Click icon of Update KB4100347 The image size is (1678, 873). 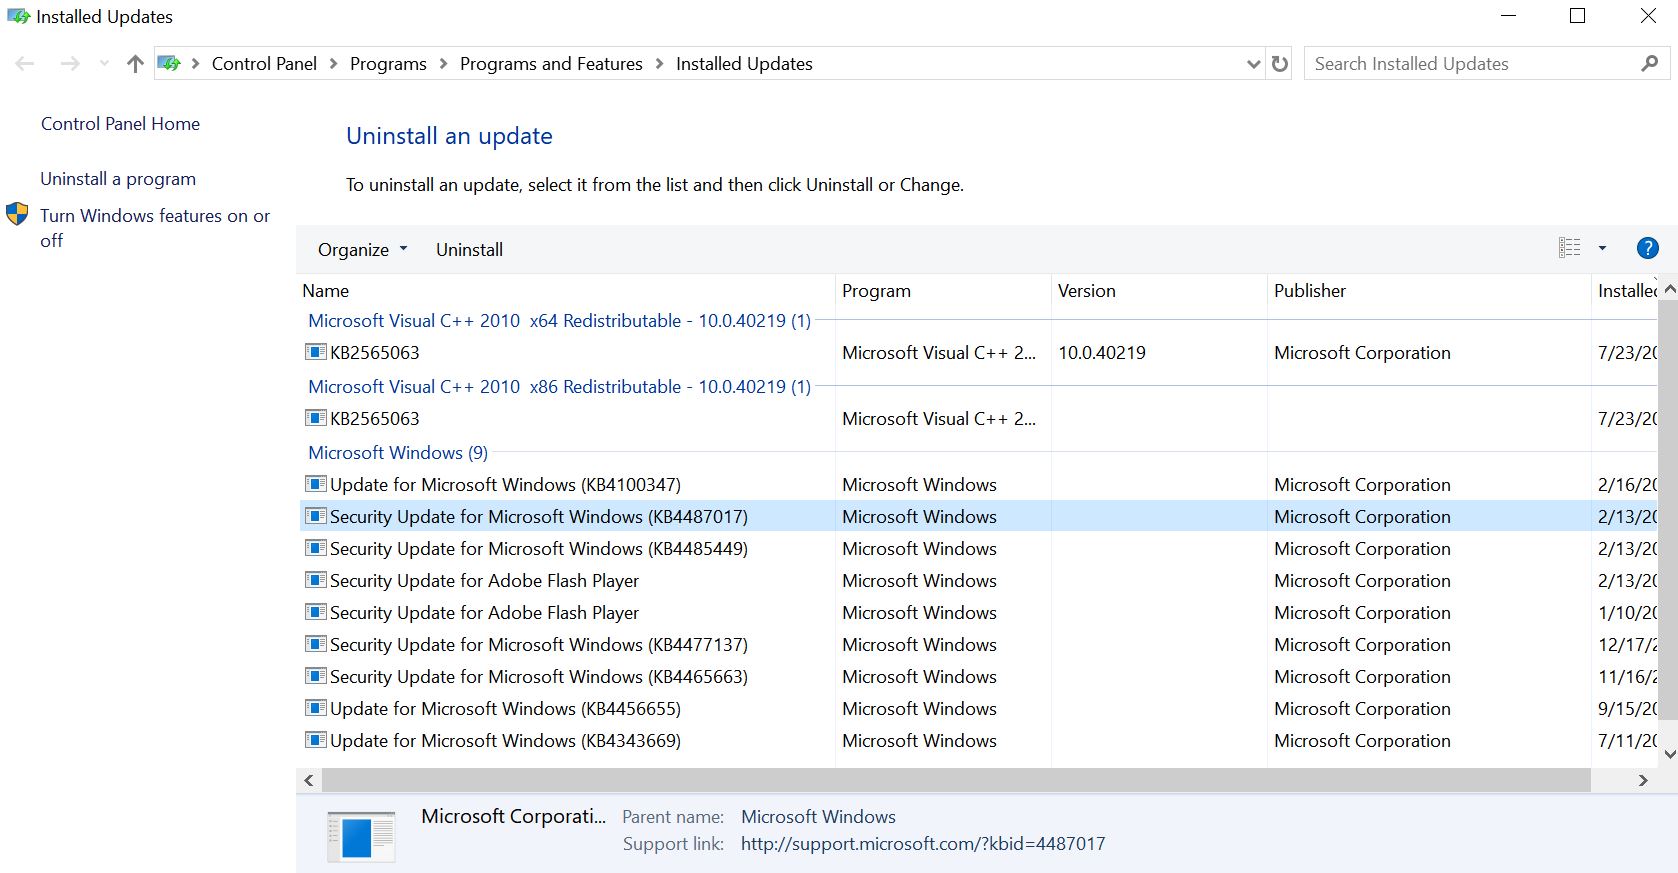pos(316,484)
